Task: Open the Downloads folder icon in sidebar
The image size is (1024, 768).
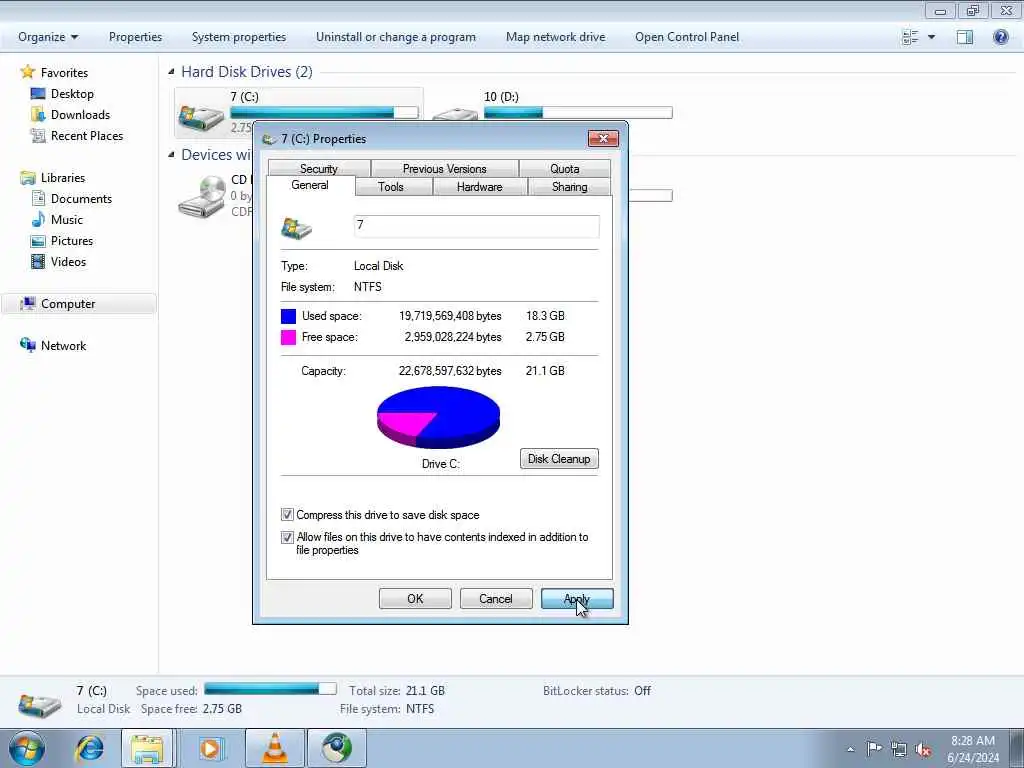Action: 38,114
